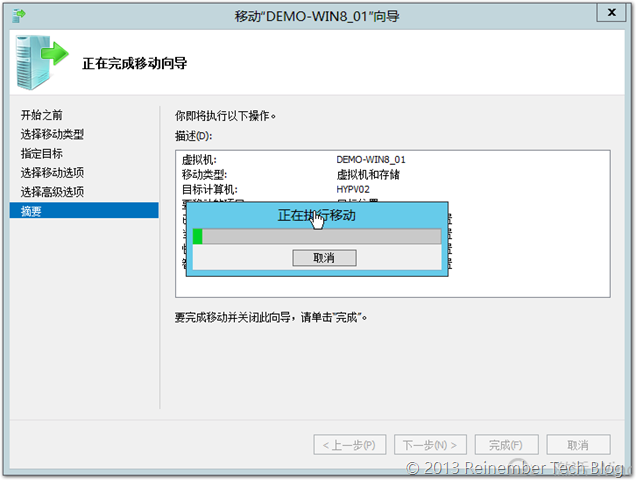Click the DEMO-WIN8_01 value in description

pyautogui.click(x=371, y=159)
